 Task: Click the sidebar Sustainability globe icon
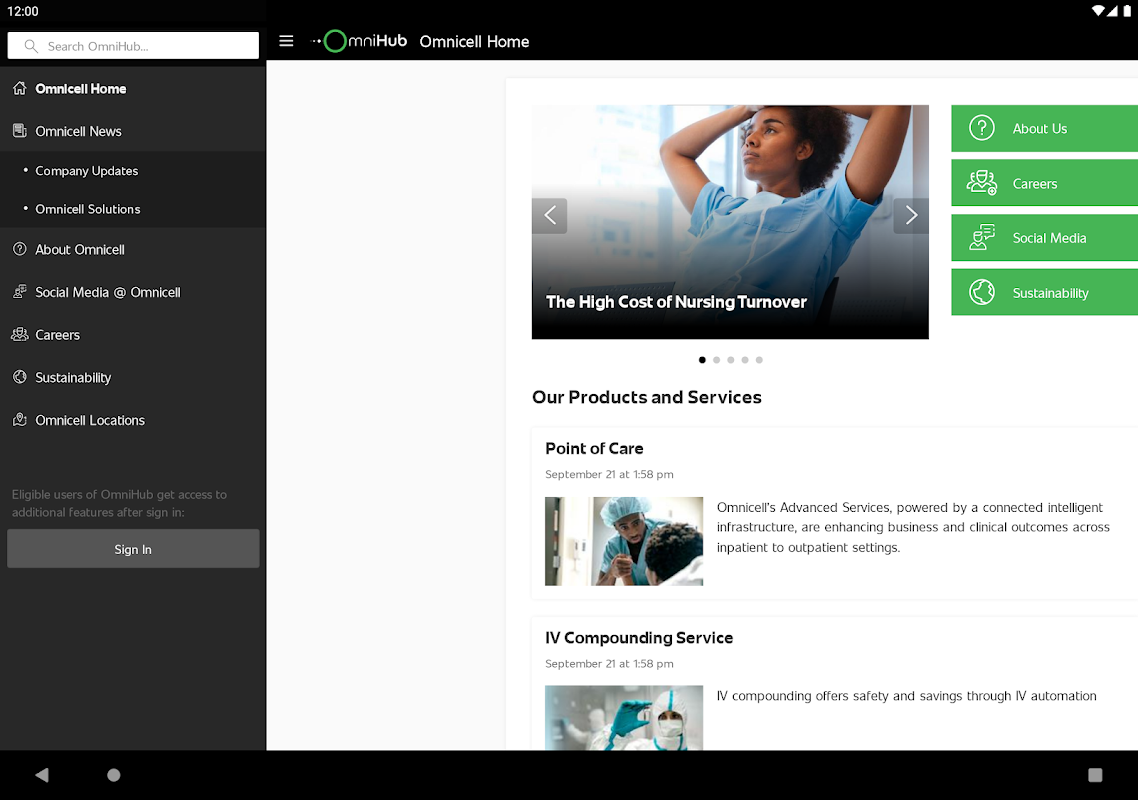[20, 377]
